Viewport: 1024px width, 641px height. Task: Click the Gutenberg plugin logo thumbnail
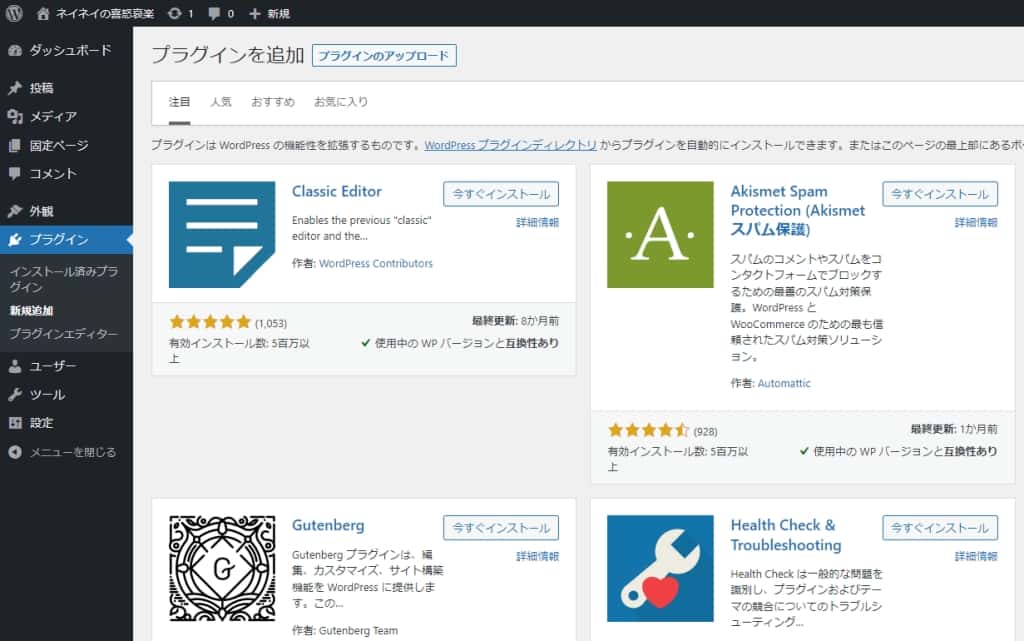coord(222,569)
